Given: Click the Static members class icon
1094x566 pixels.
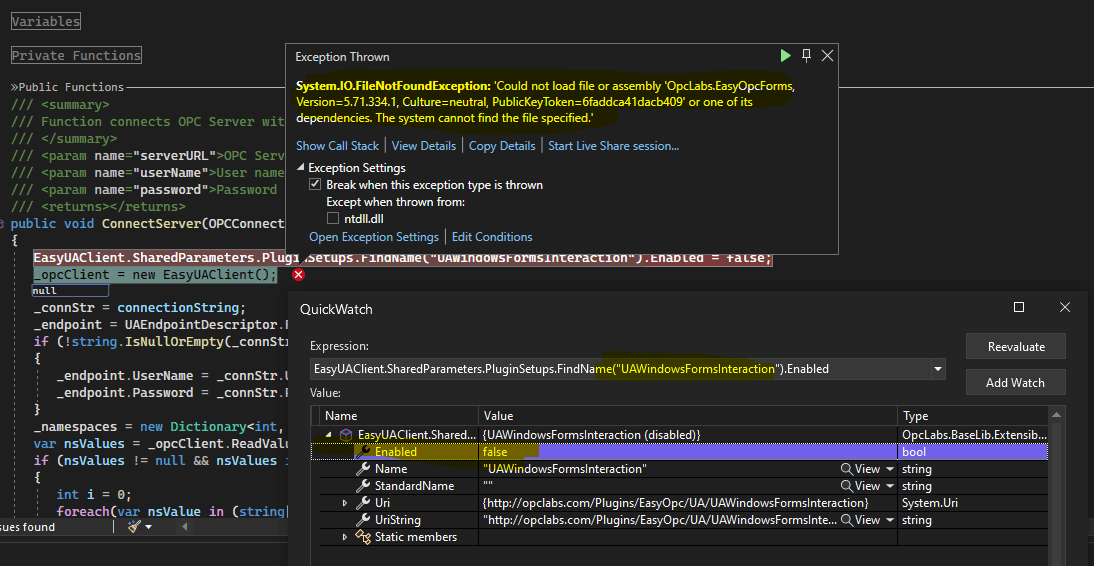Looking at the screenshot, I should click(363, 537).
